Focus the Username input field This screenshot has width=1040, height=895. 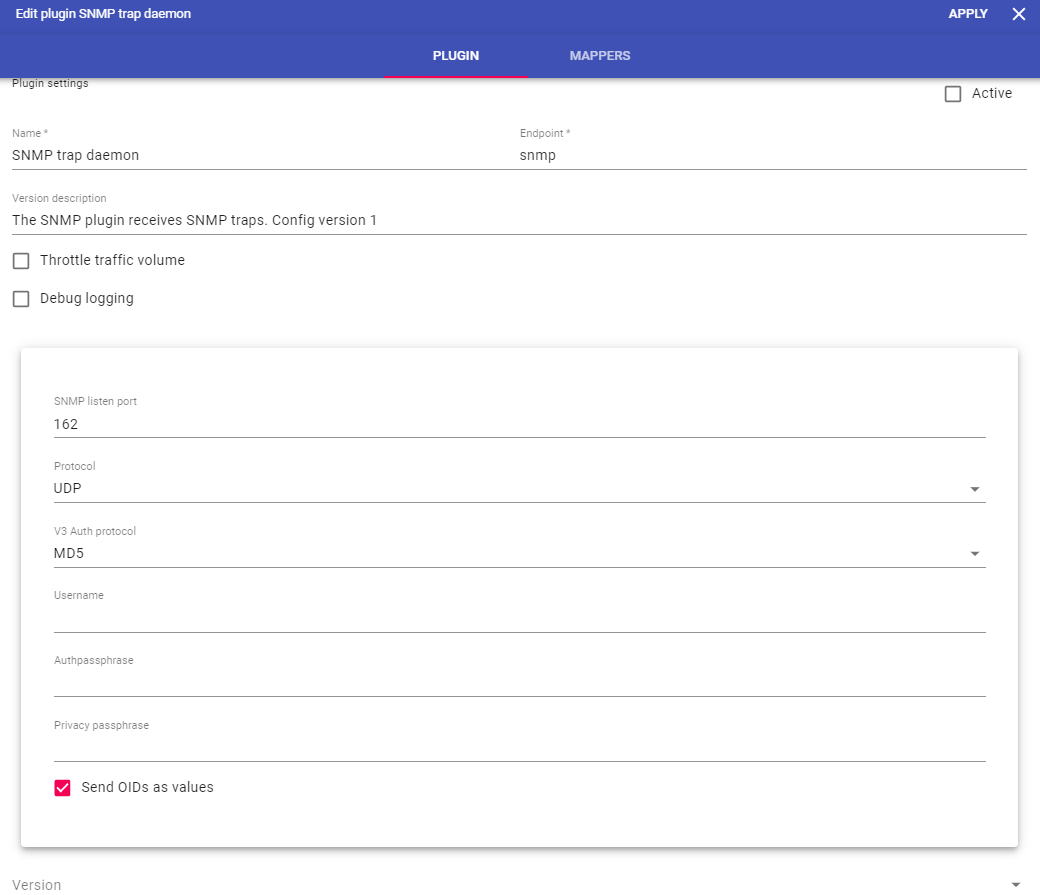(518, 618)
